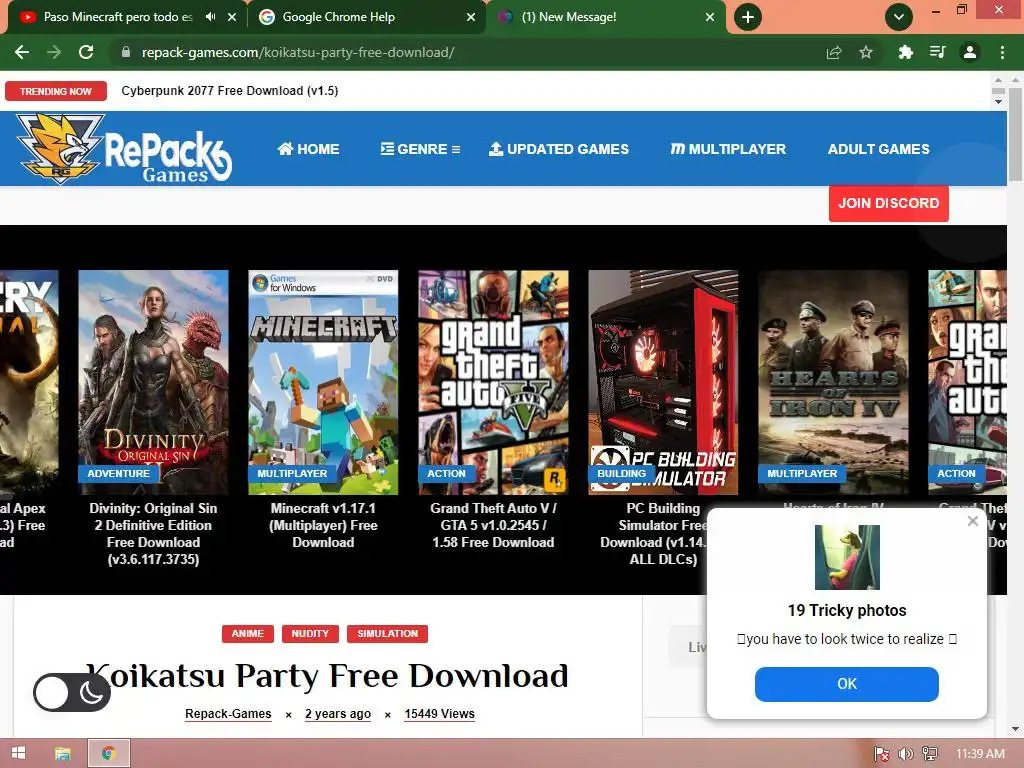Open the PC Building Simulator cover
The image size is (1024, 768).
point(663,382)
